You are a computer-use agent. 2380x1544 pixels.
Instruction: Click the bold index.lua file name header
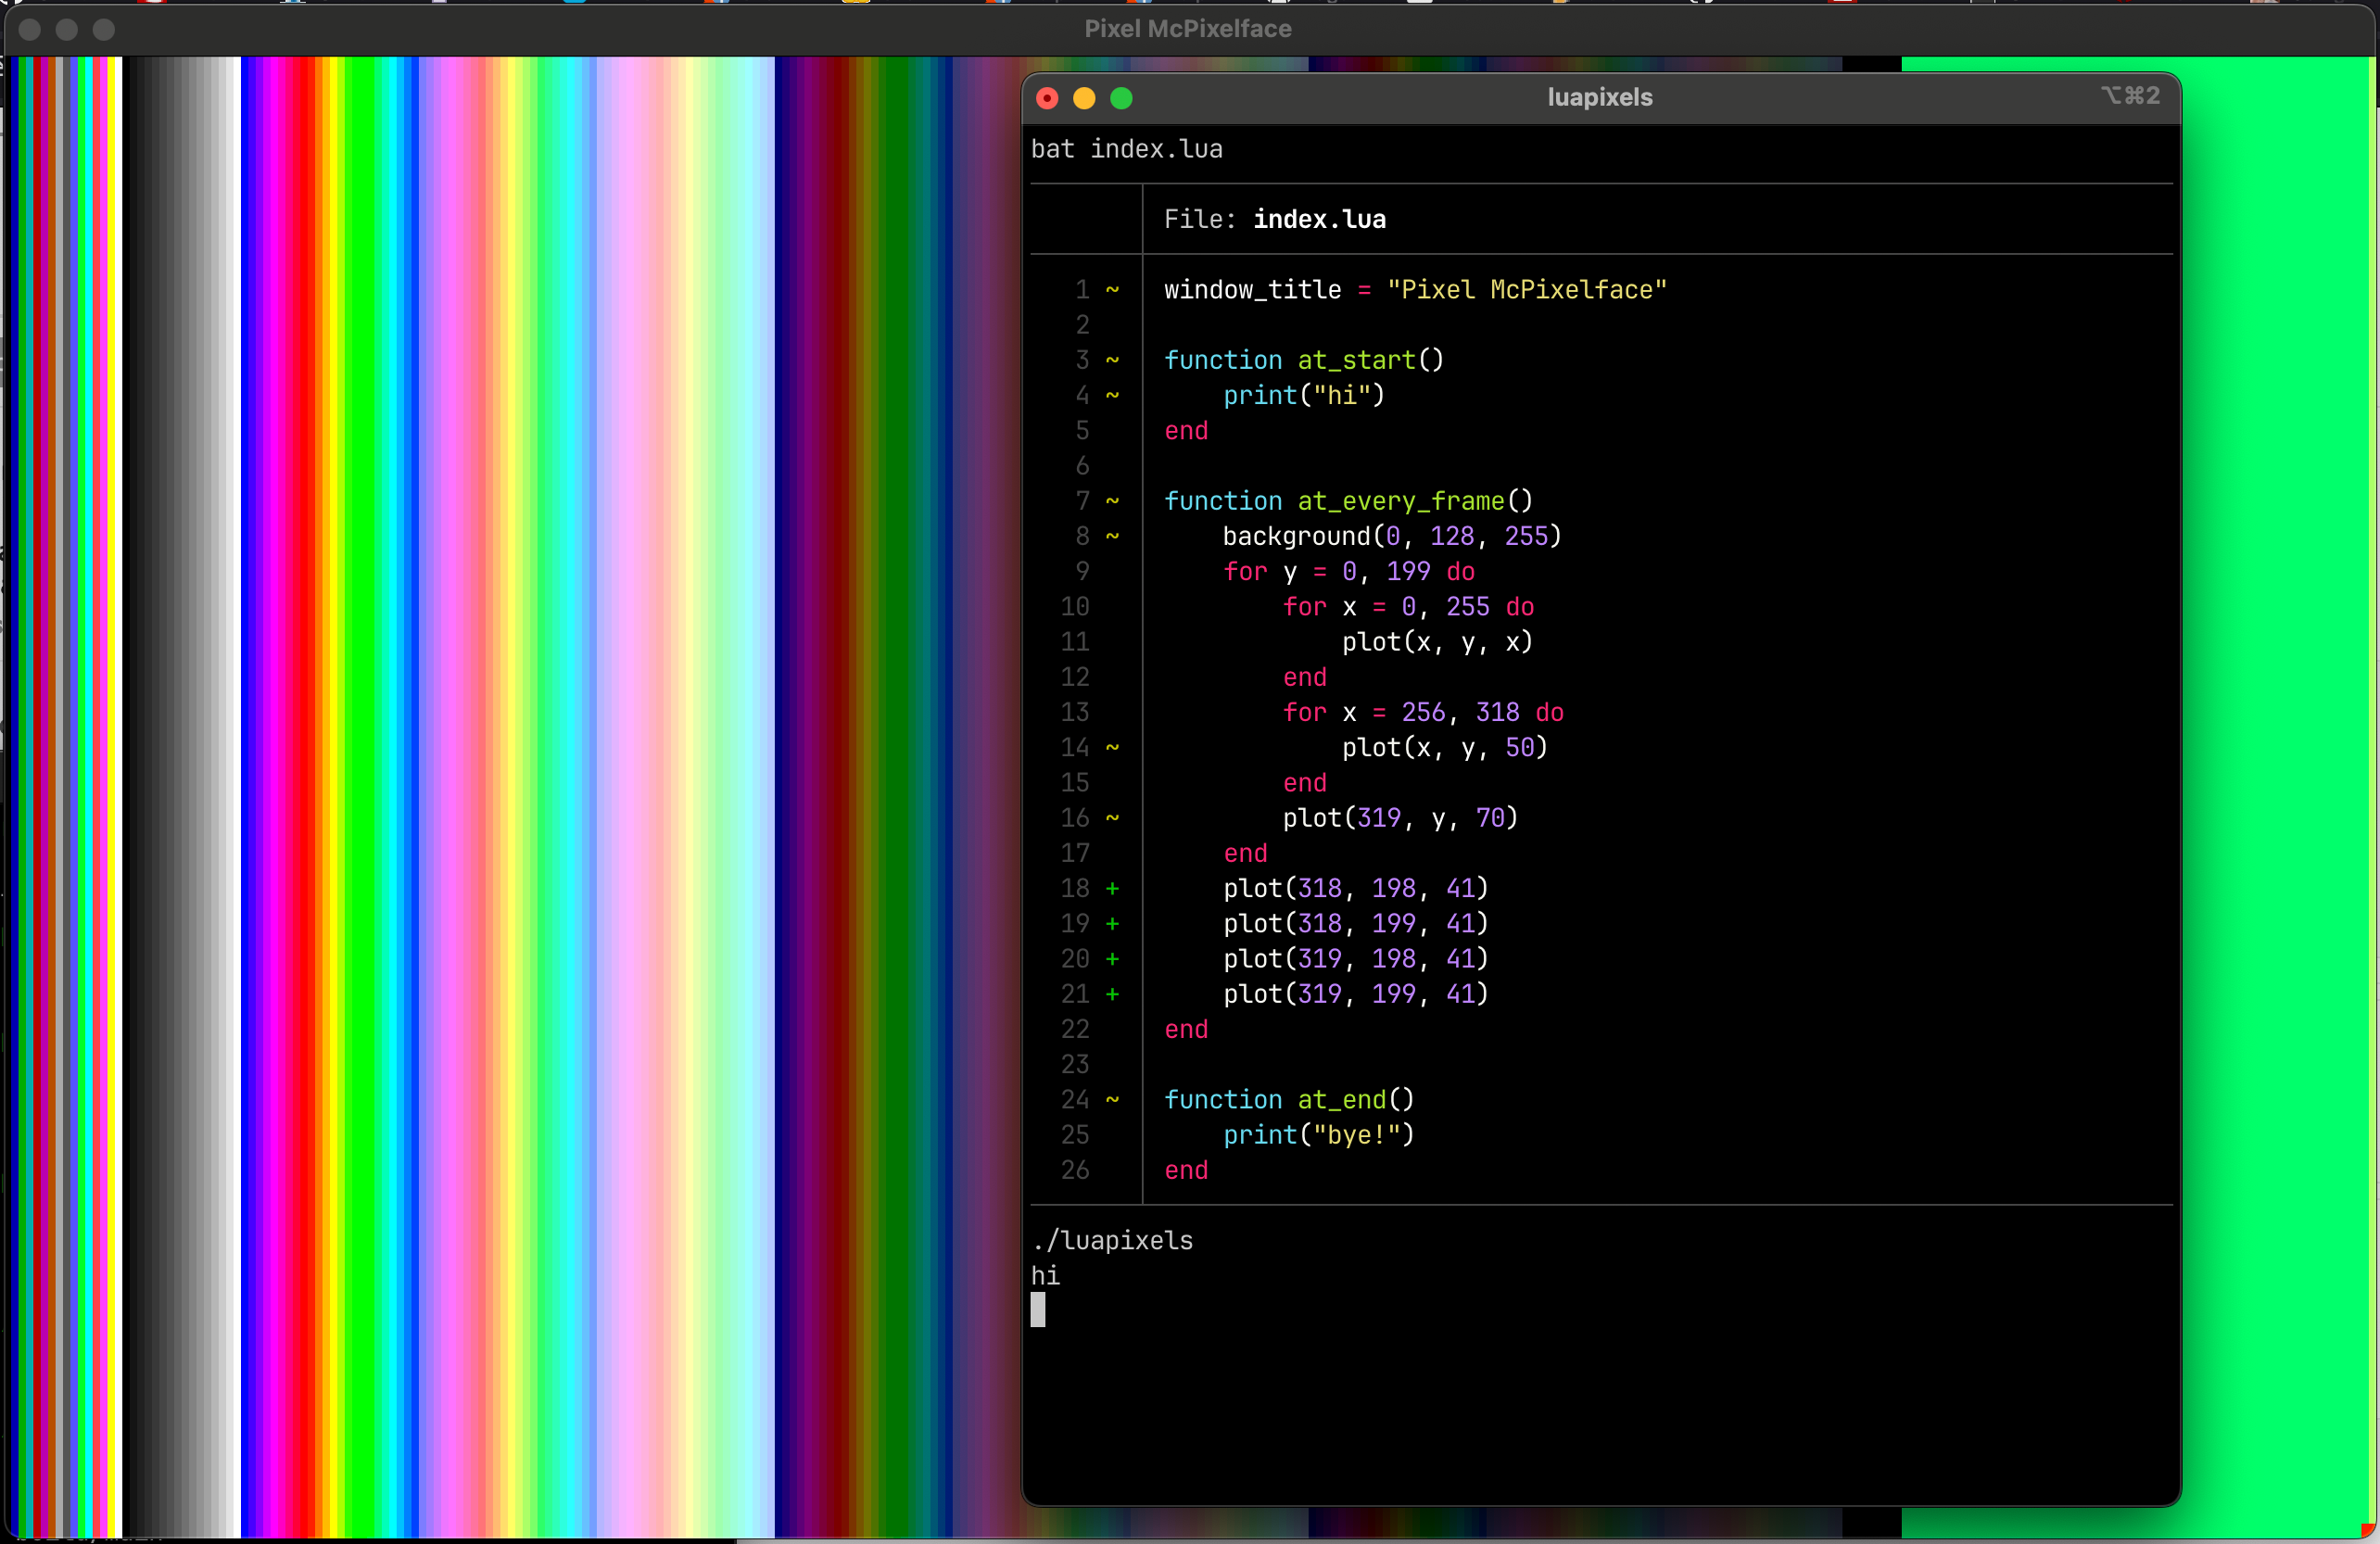tap(1319, 219)
